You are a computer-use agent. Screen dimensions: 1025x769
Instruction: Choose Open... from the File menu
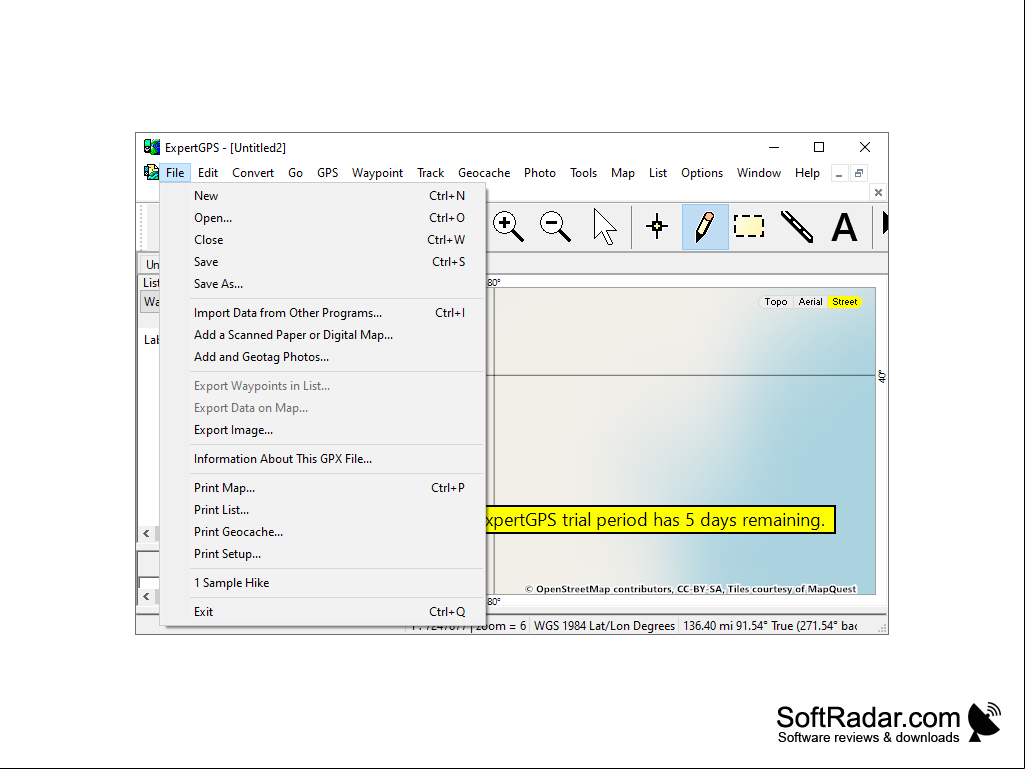coord(323,218)
